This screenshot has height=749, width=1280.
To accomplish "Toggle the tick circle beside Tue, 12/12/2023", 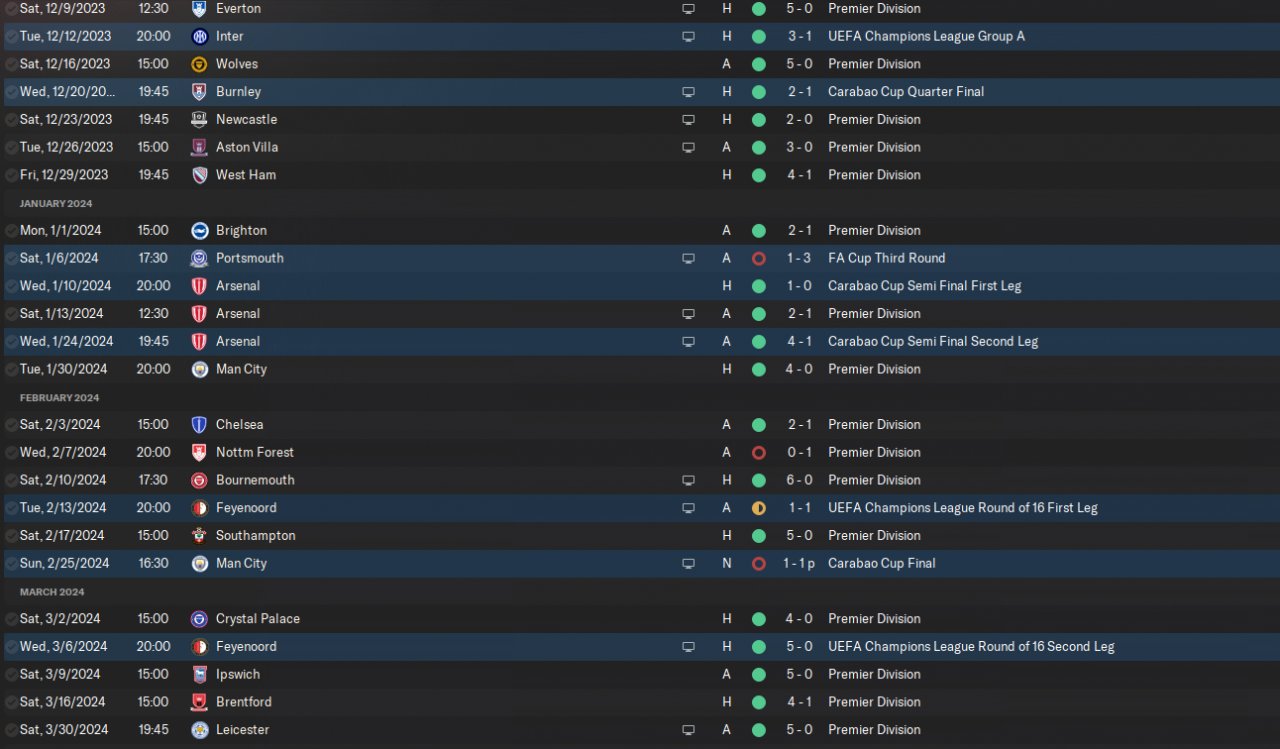I will point(10,36).
